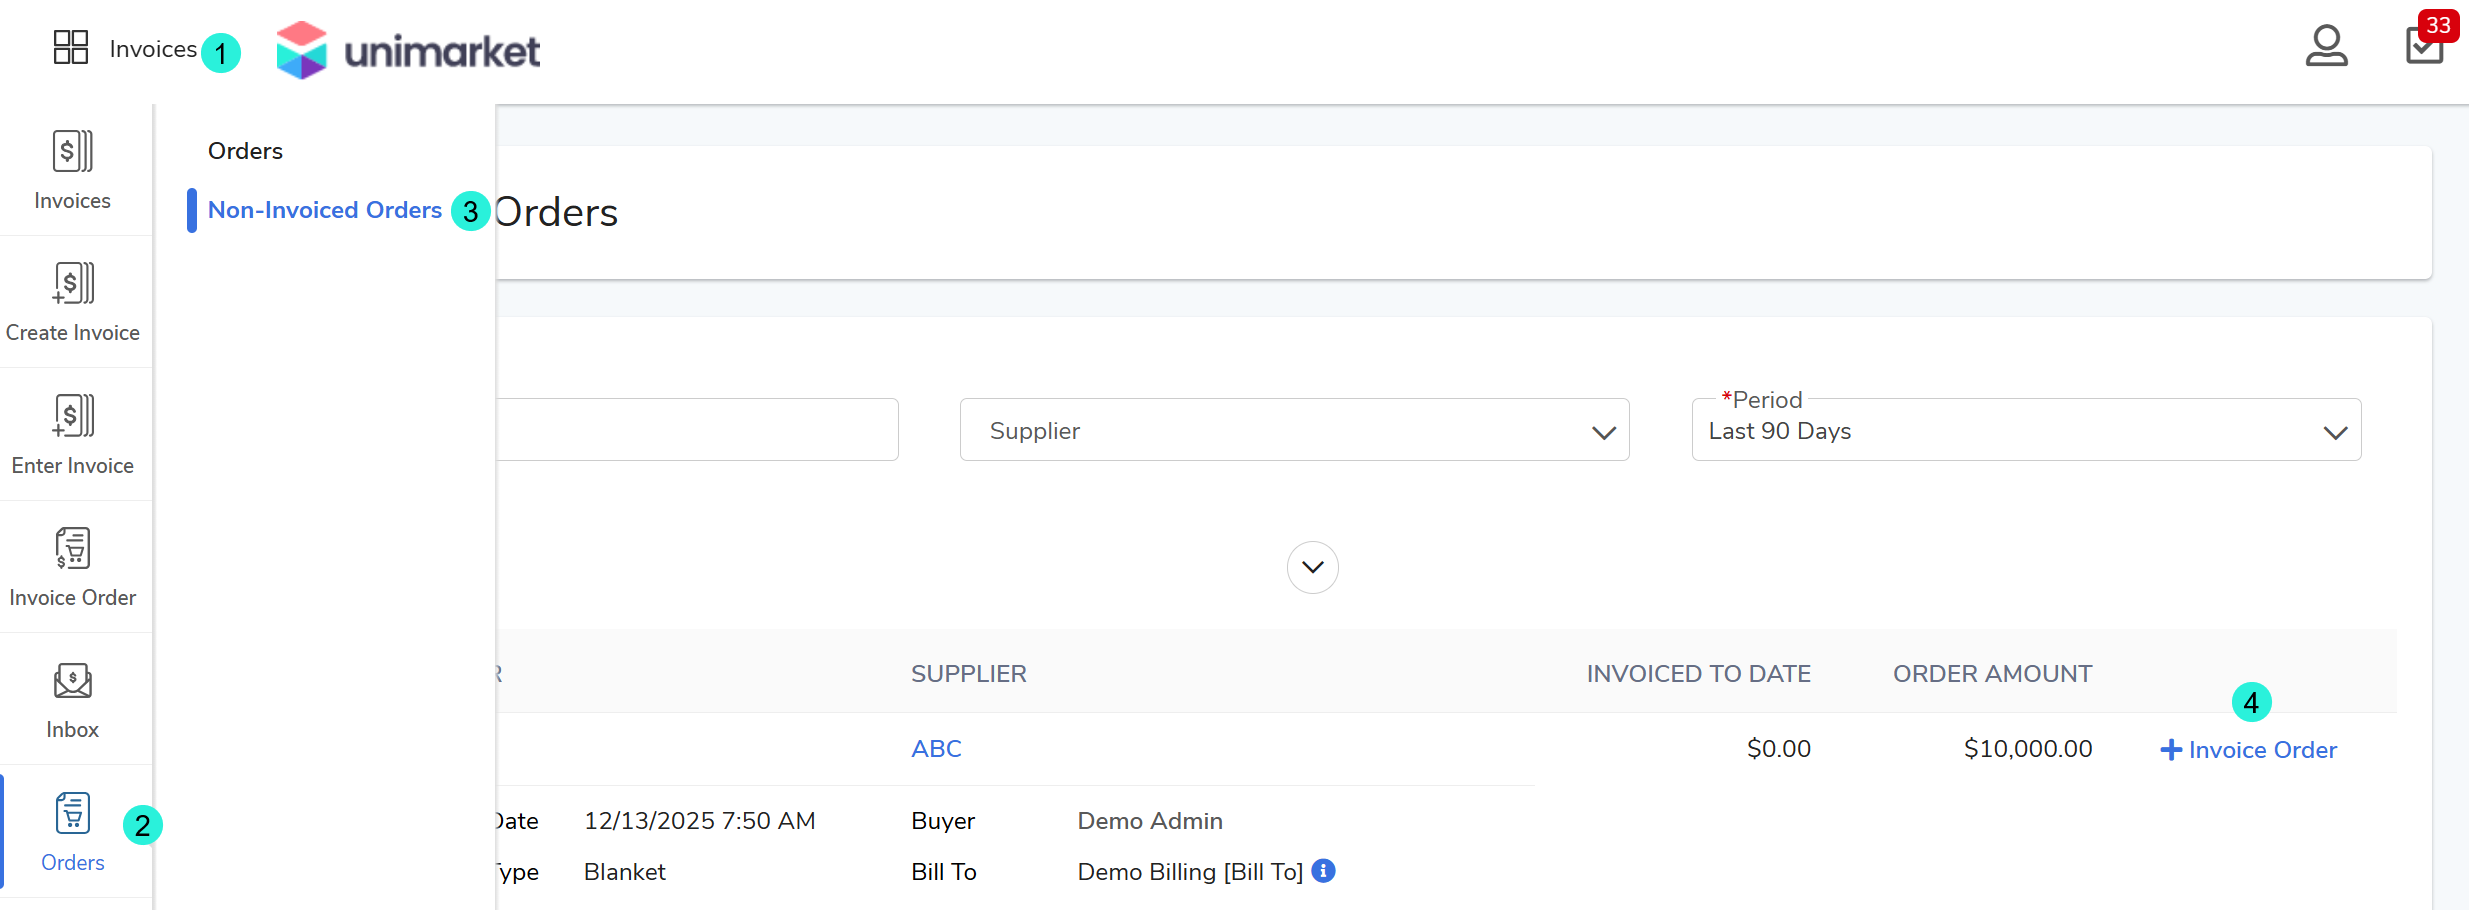Open the app grid menu icon

click(x=70, y=47)
